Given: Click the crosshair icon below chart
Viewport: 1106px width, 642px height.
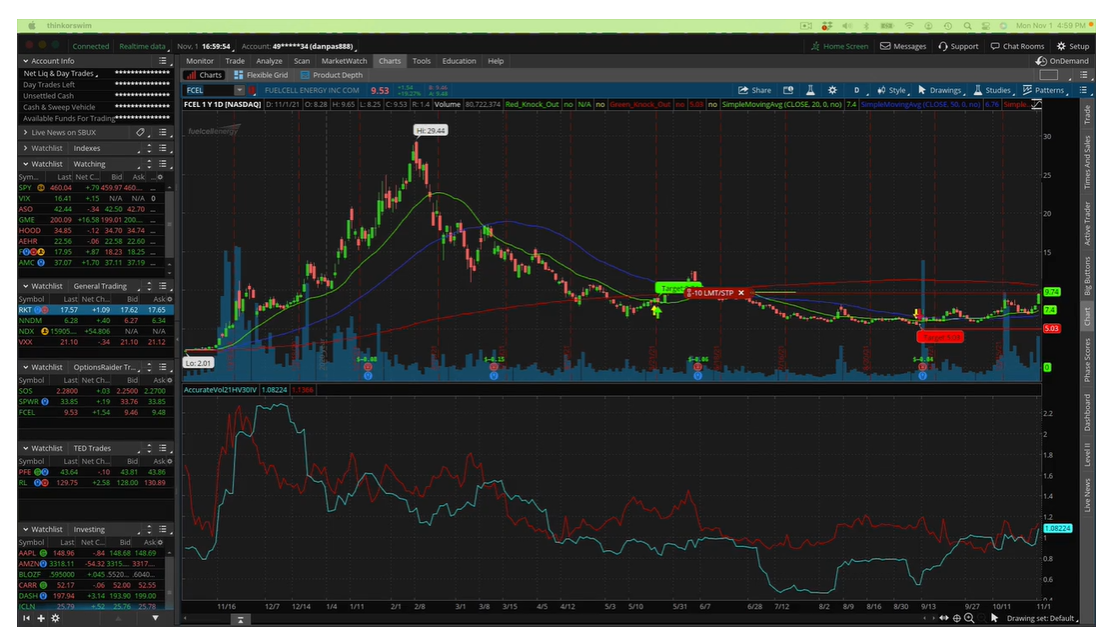Looking at the screenshot, I should coord(956,618).
